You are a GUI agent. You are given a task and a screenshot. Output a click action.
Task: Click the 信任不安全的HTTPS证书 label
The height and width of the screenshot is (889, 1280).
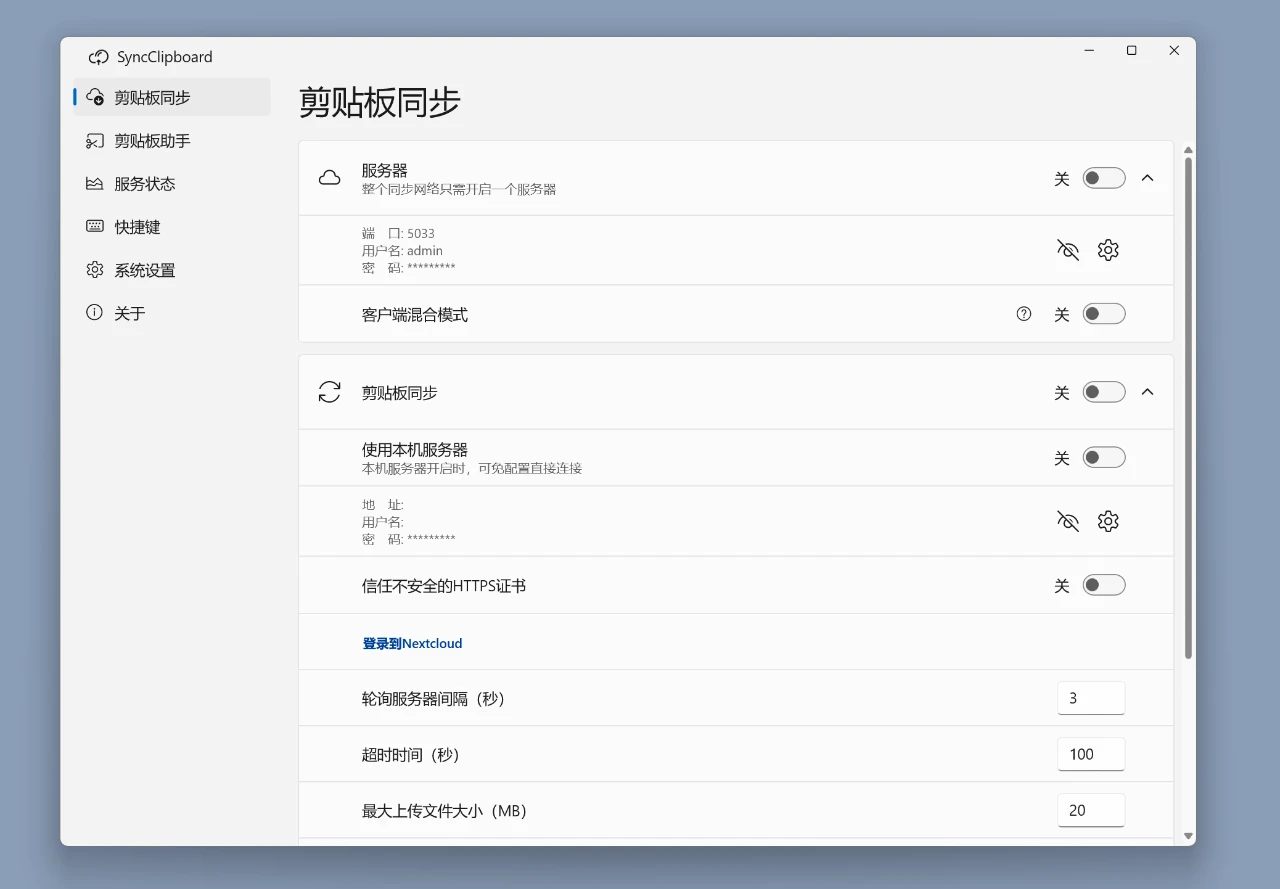point(444,585)
